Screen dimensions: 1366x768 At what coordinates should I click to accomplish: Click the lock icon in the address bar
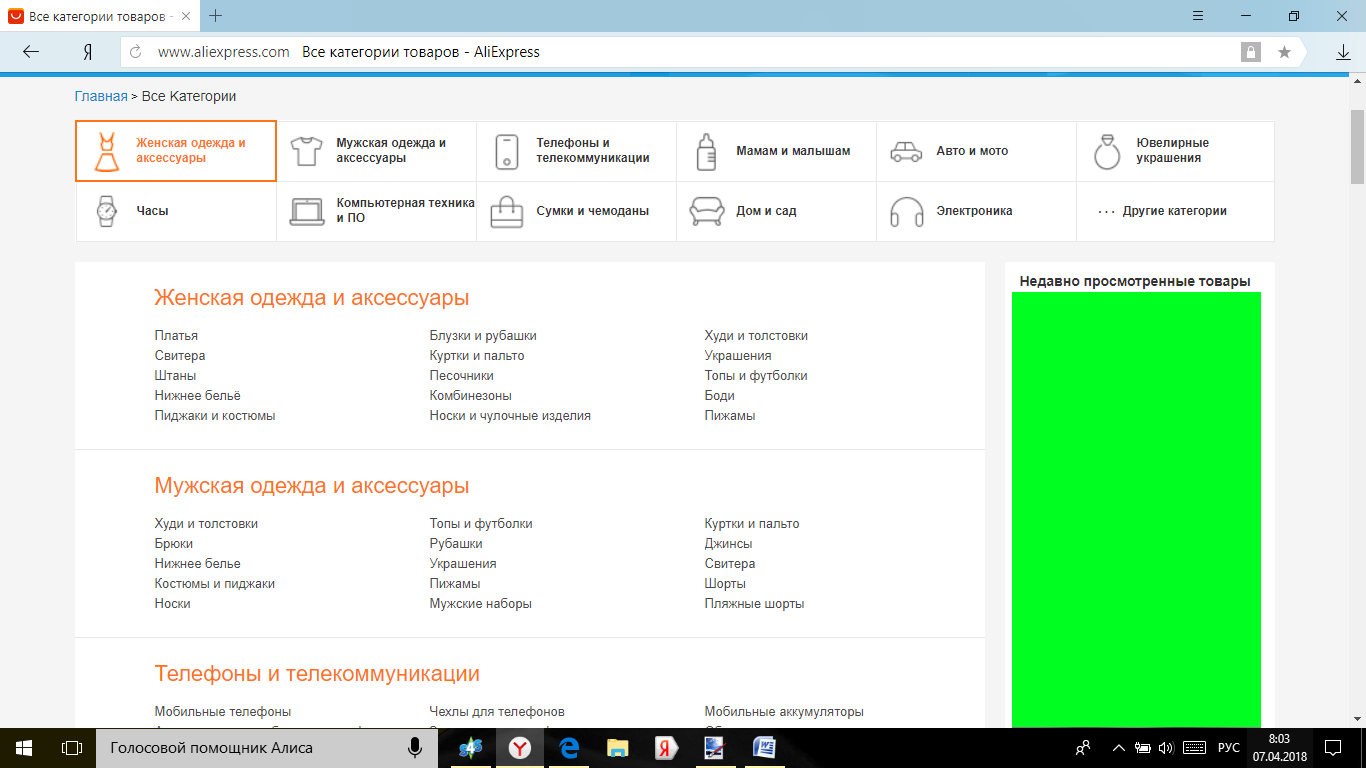(1250, 52)
